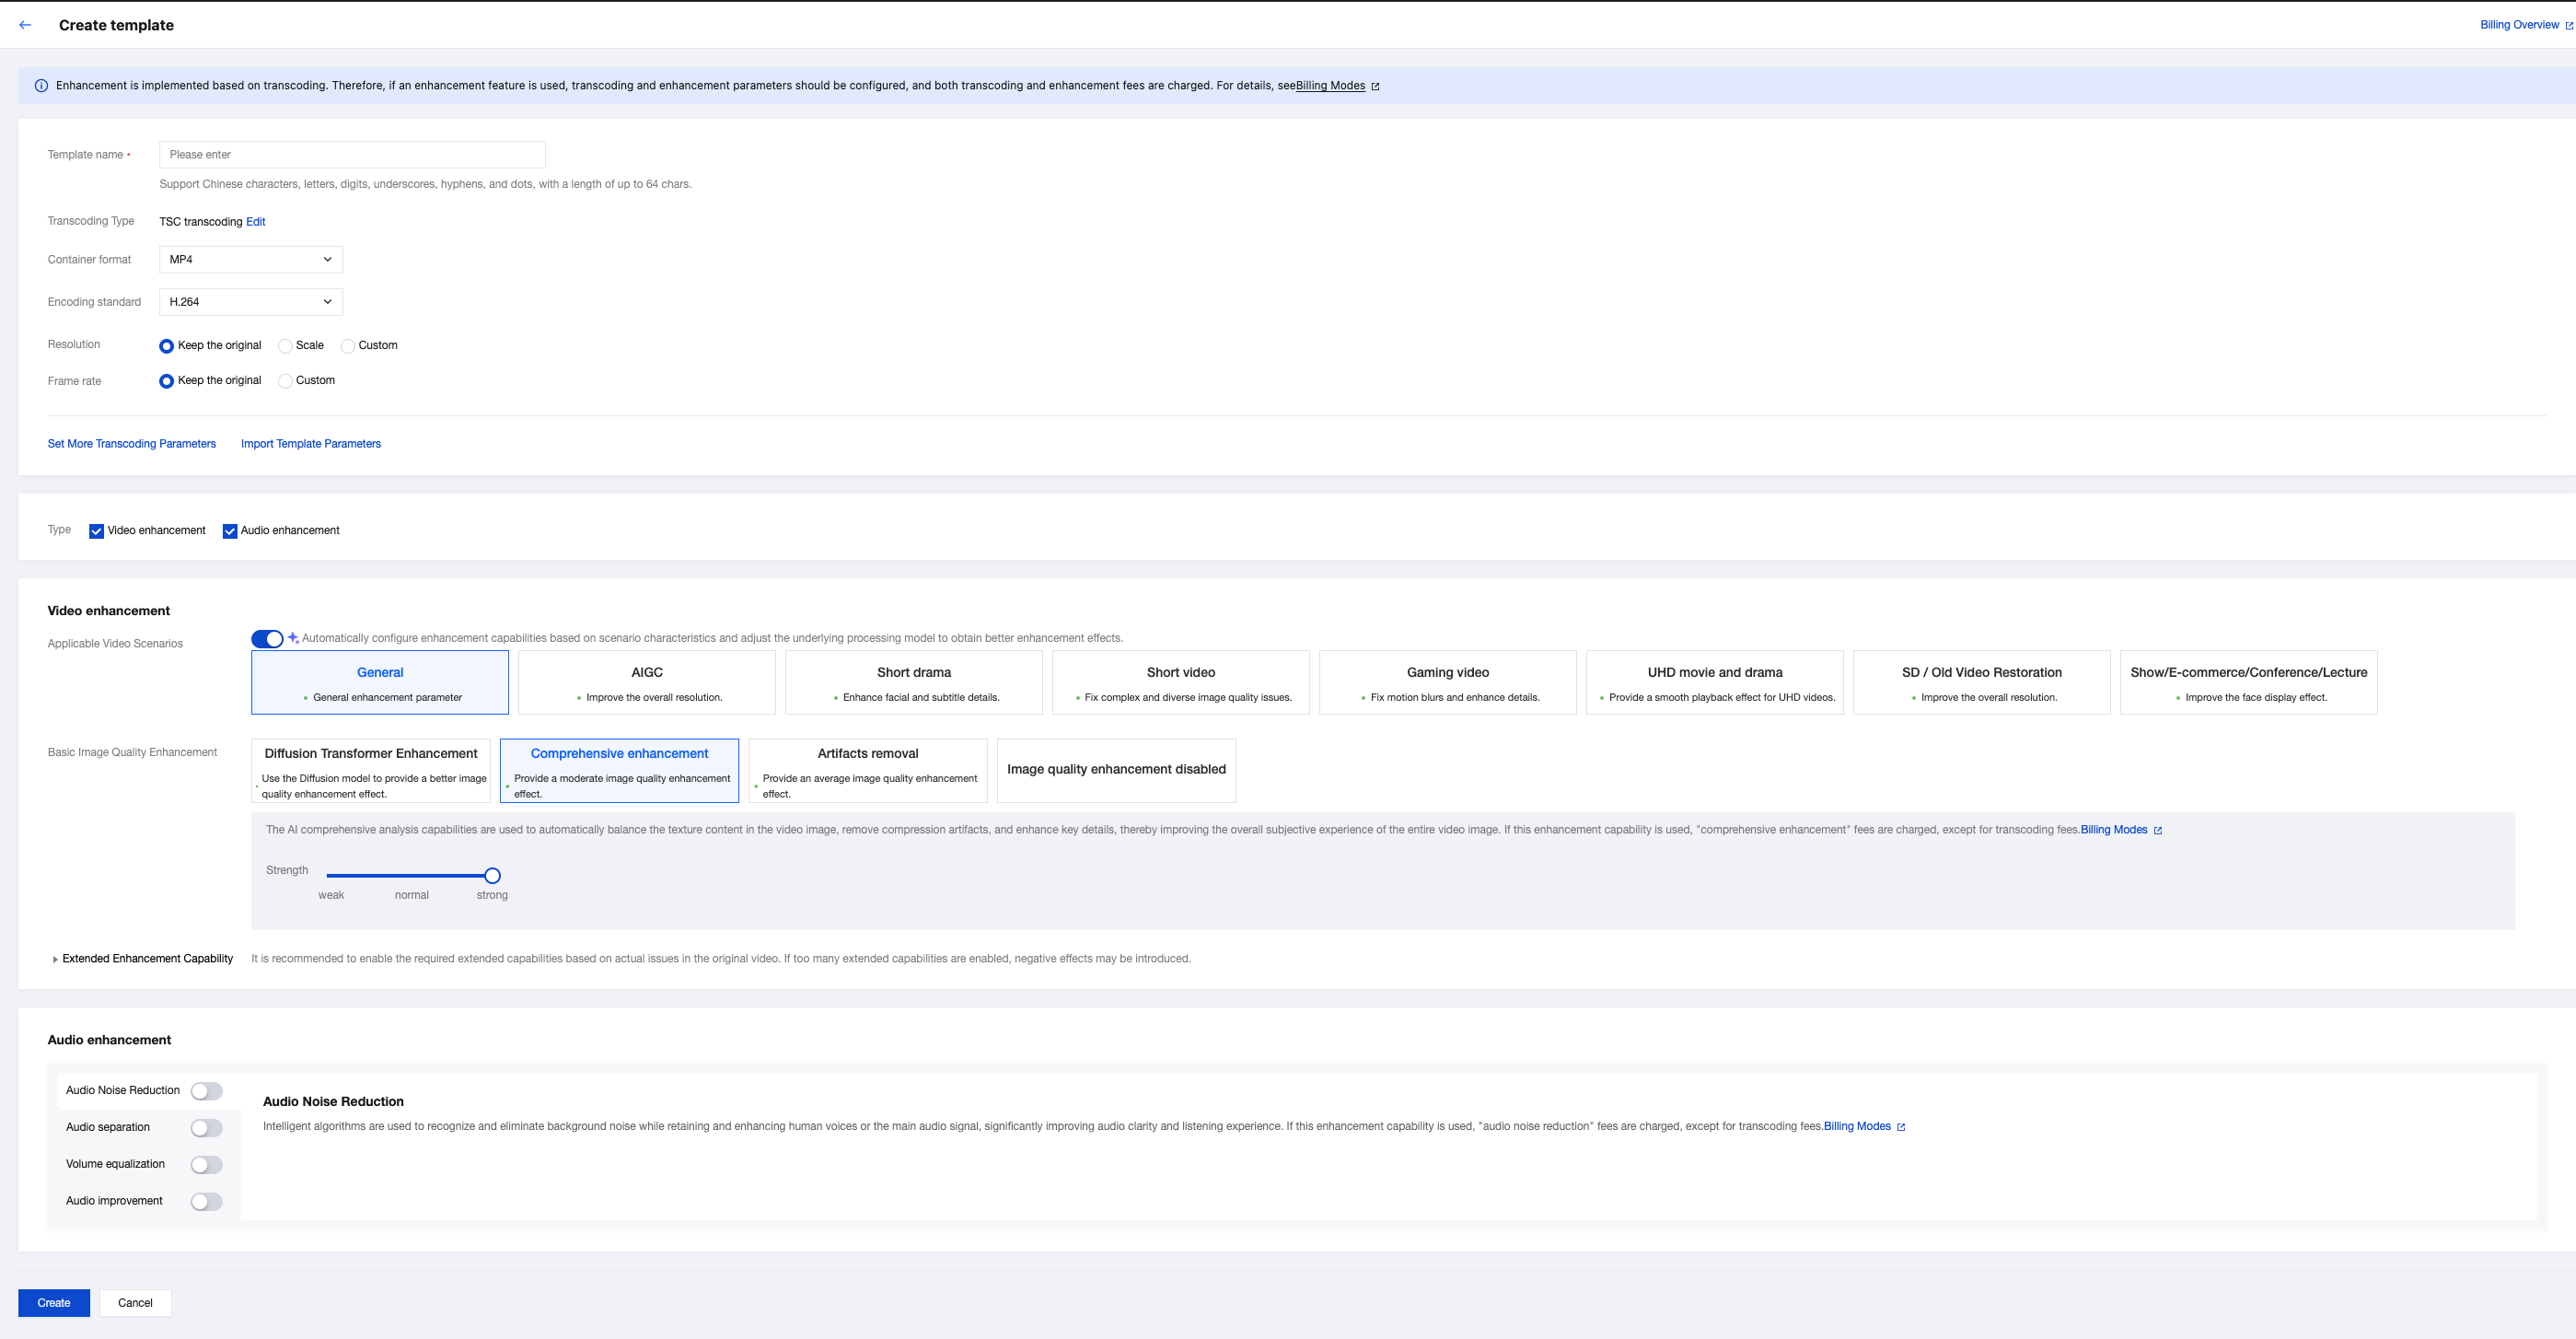Image resolution: width=2576 pixels, height=1339 pixels.
Task: Open Set More Transcoding Parameters link
Action: tap(132, 444)
